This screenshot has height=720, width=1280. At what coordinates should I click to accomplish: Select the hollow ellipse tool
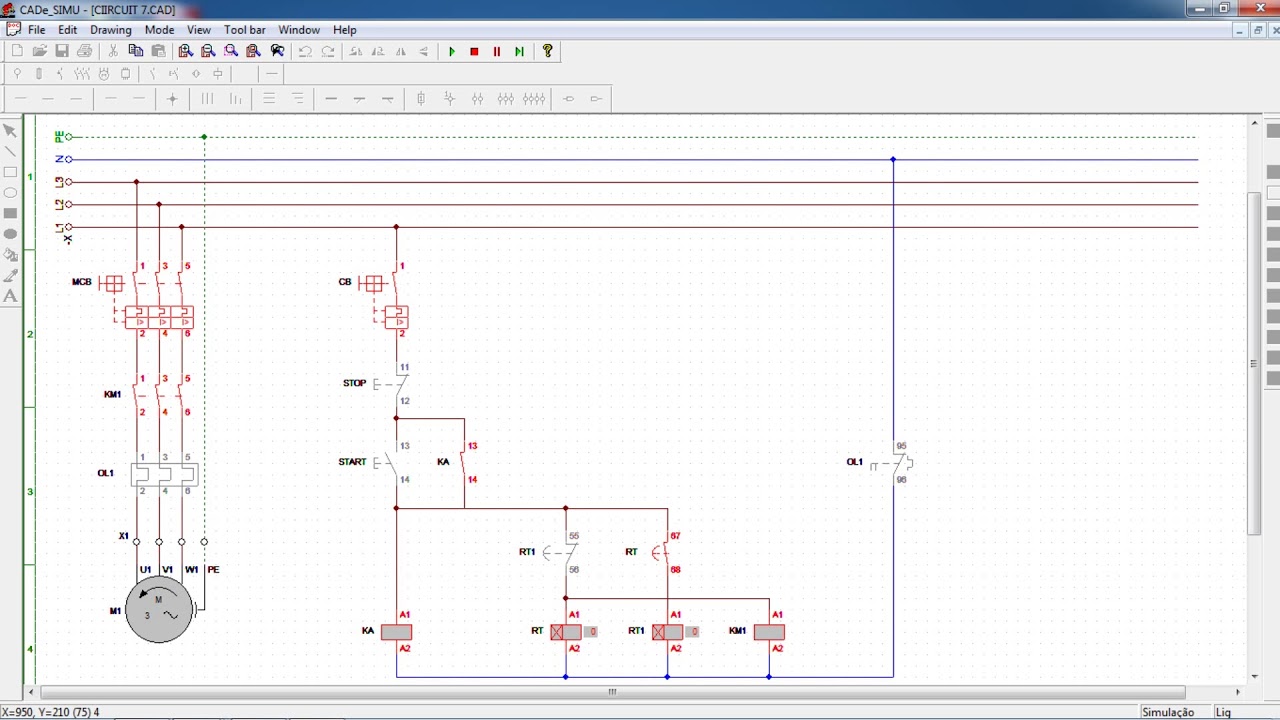[11, 193]
